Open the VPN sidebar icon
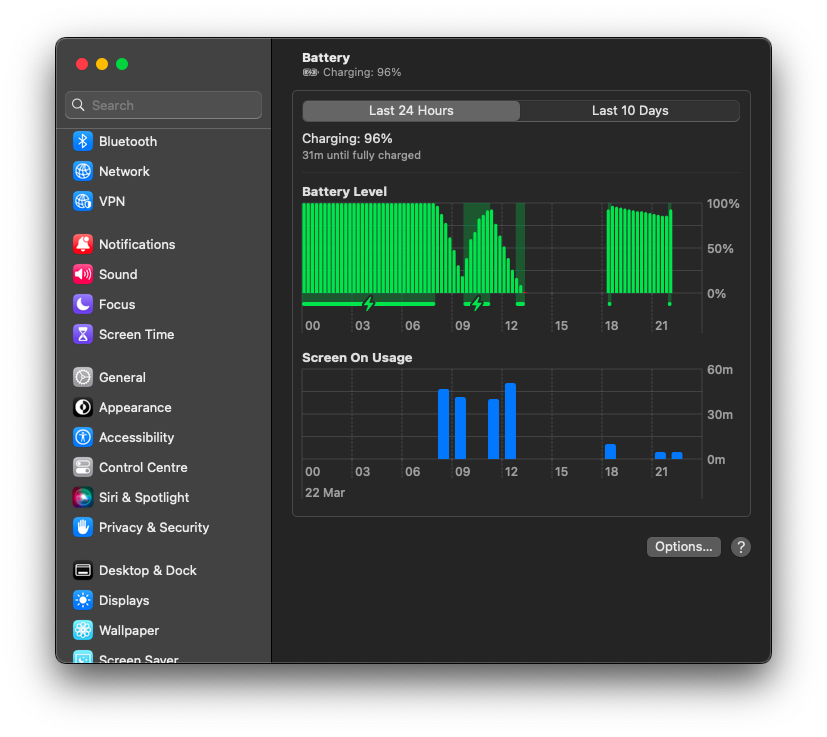827x737 pixels. tap(83, 201)
